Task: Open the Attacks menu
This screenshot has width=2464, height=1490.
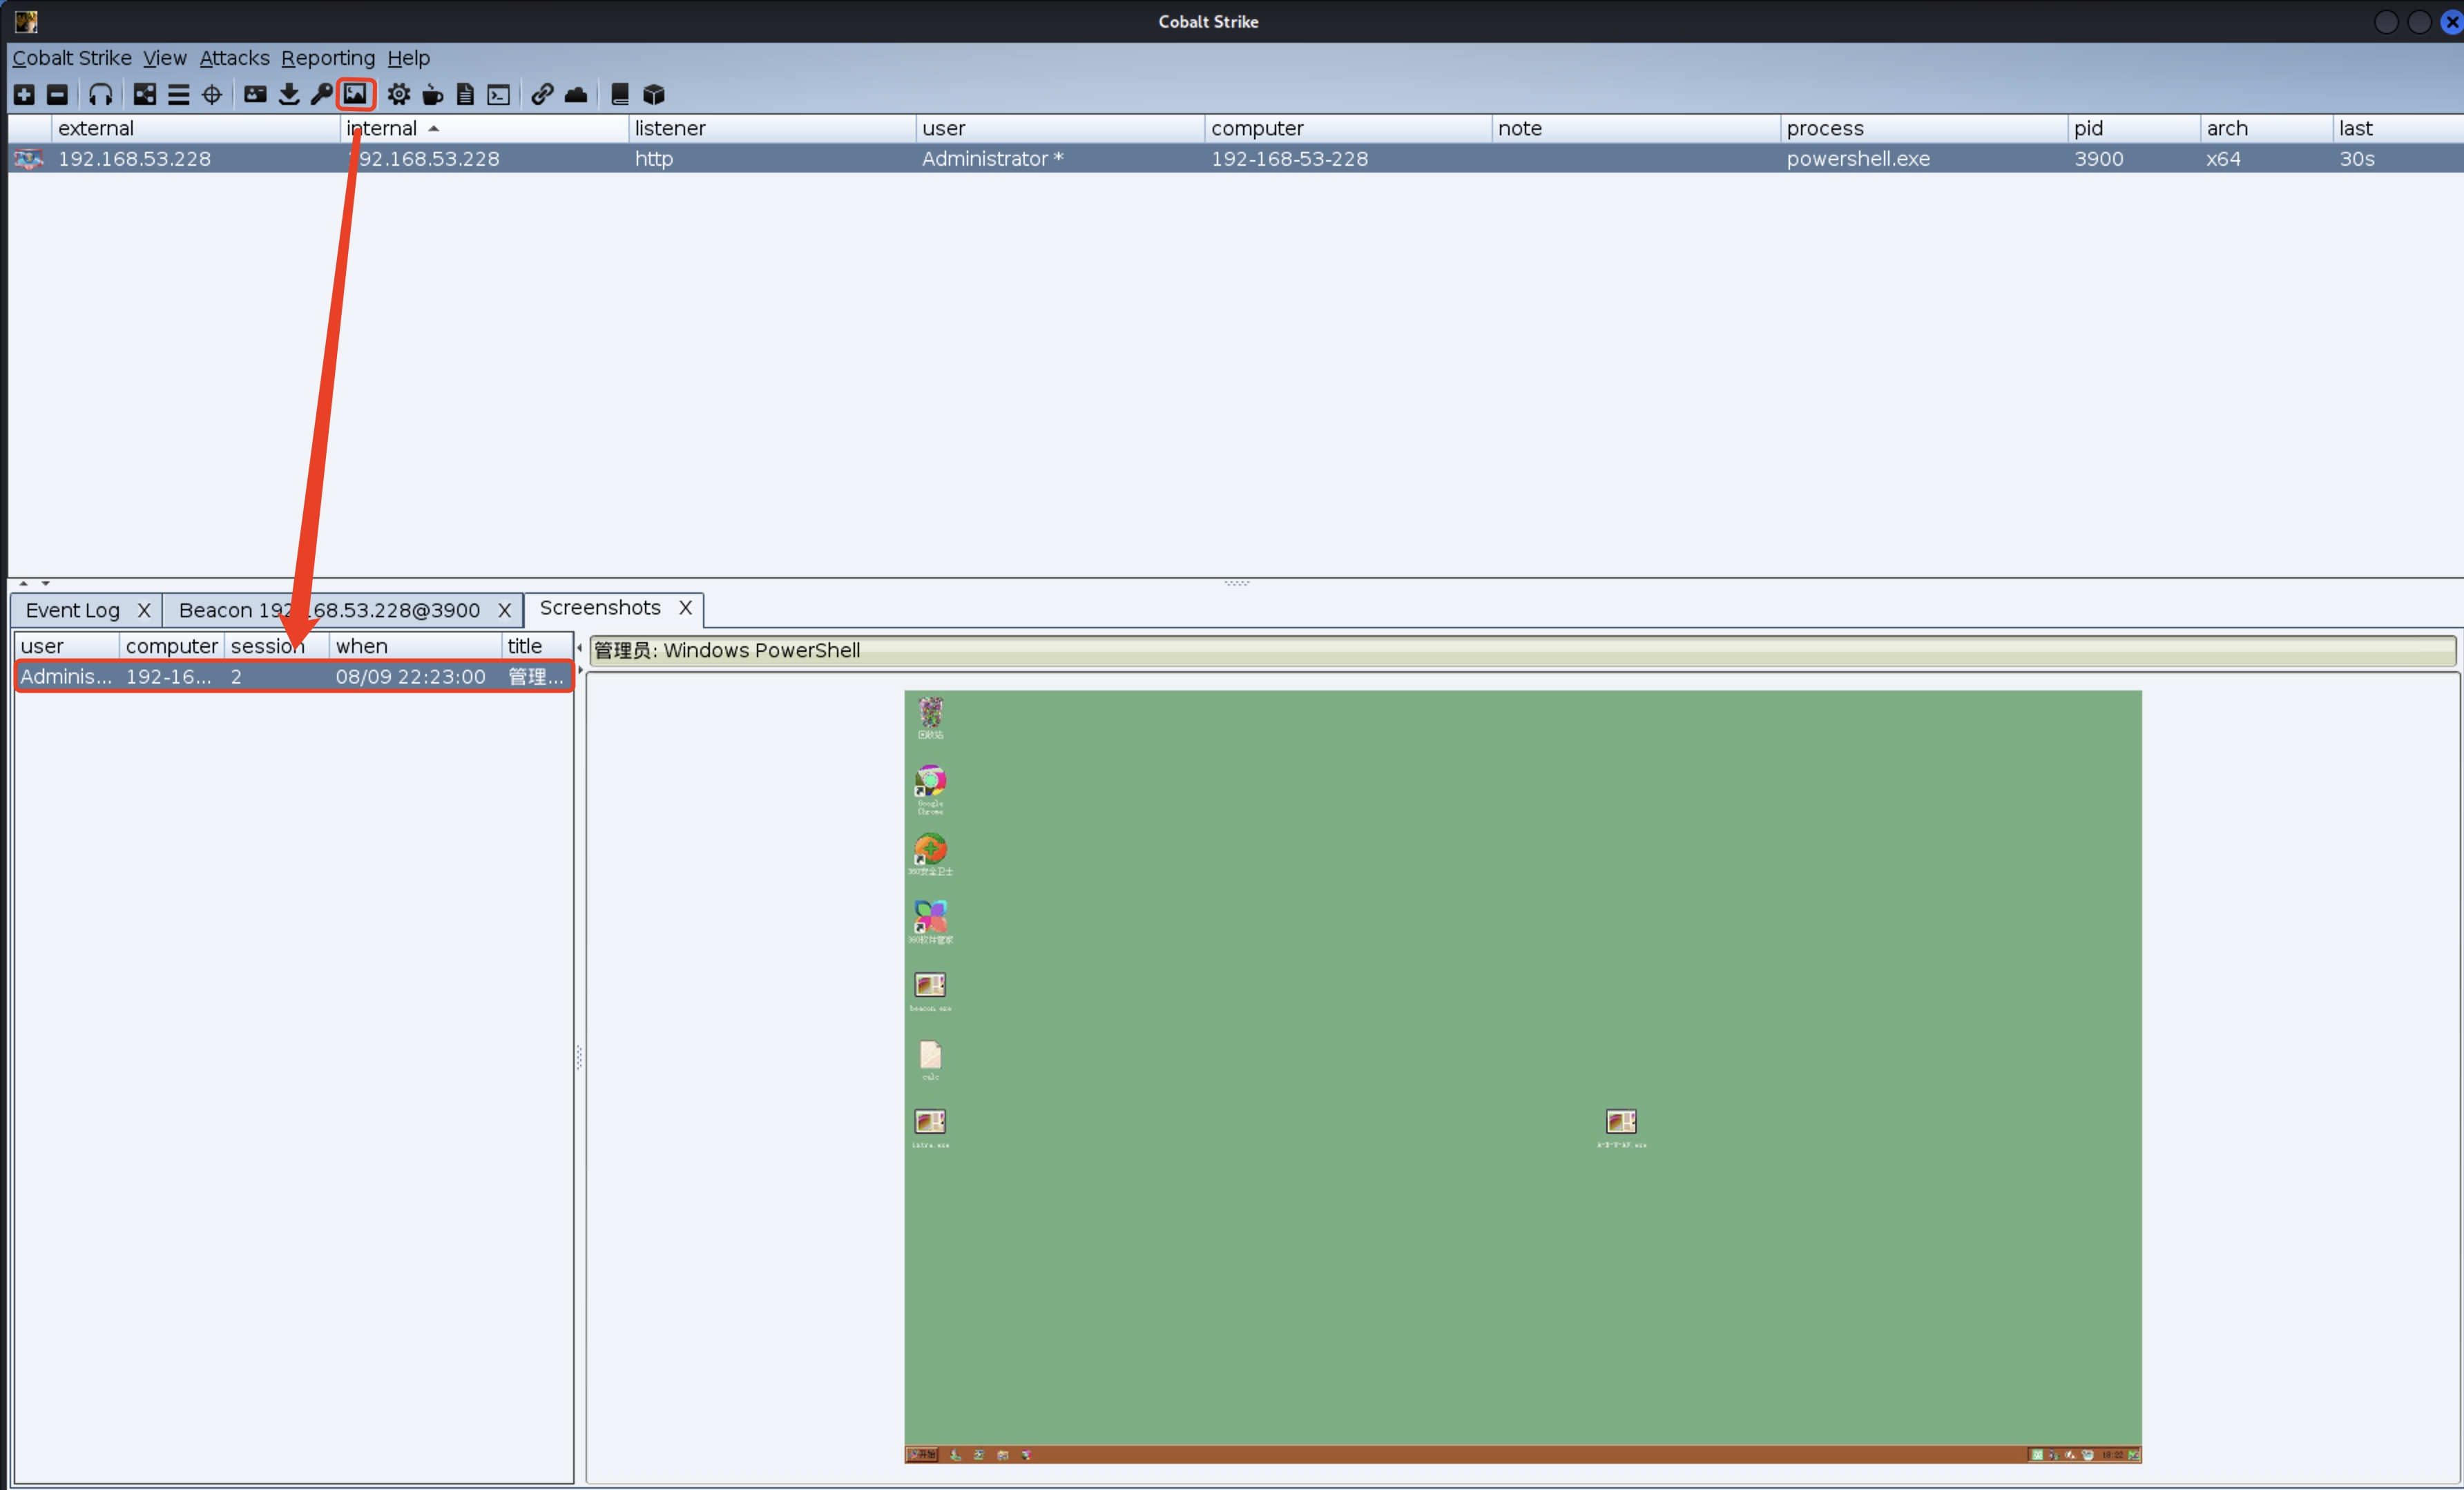Action: [233, 57]
